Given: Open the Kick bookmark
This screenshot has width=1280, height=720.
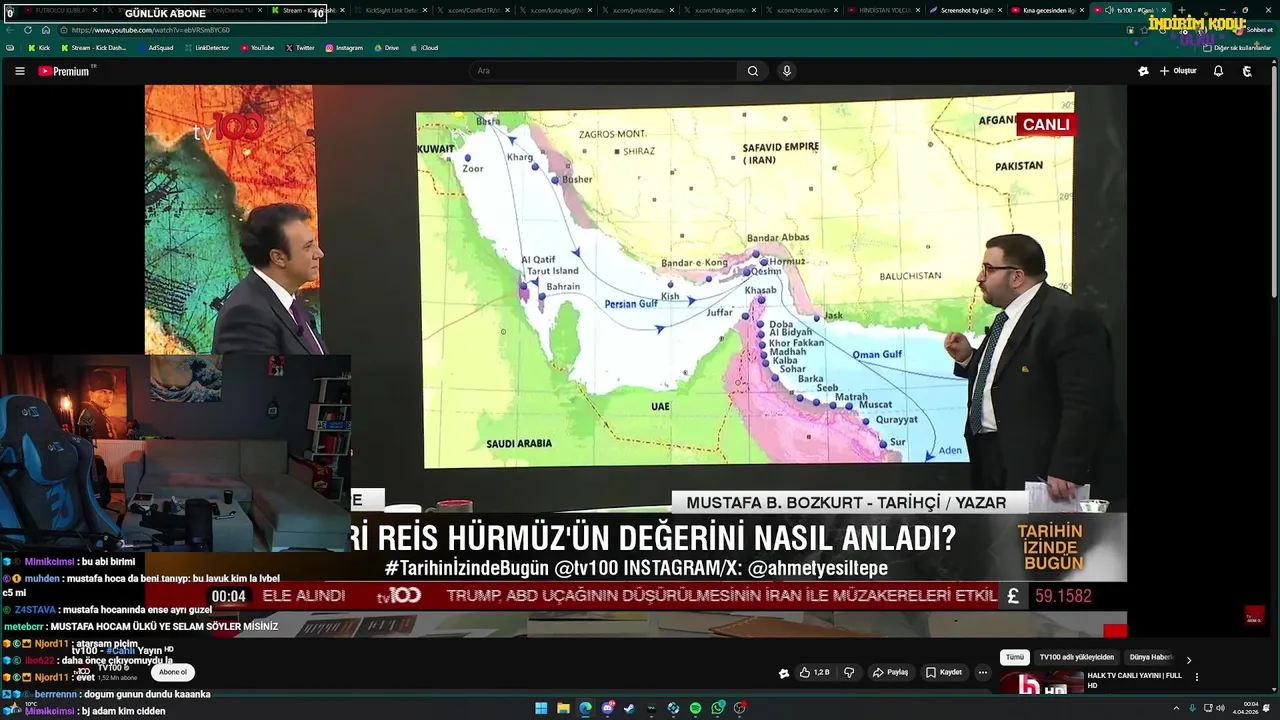Looking at the screenshot, I should coord(39,48).
